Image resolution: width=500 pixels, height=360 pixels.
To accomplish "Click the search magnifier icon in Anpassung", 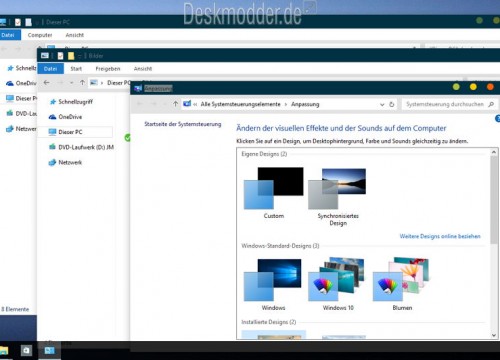I will 491,104.
